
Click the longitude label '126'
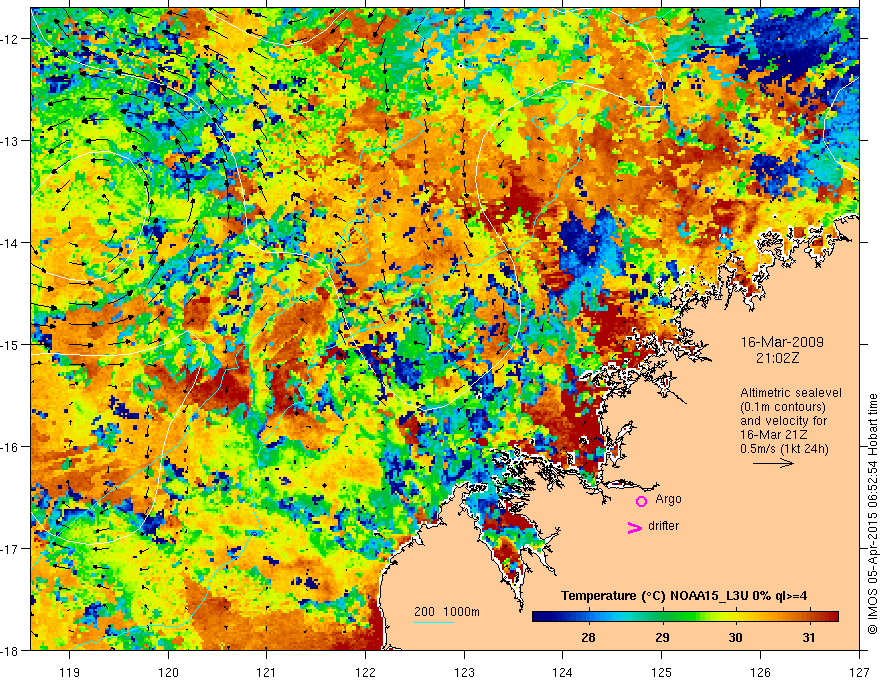[x=760, y=672]
